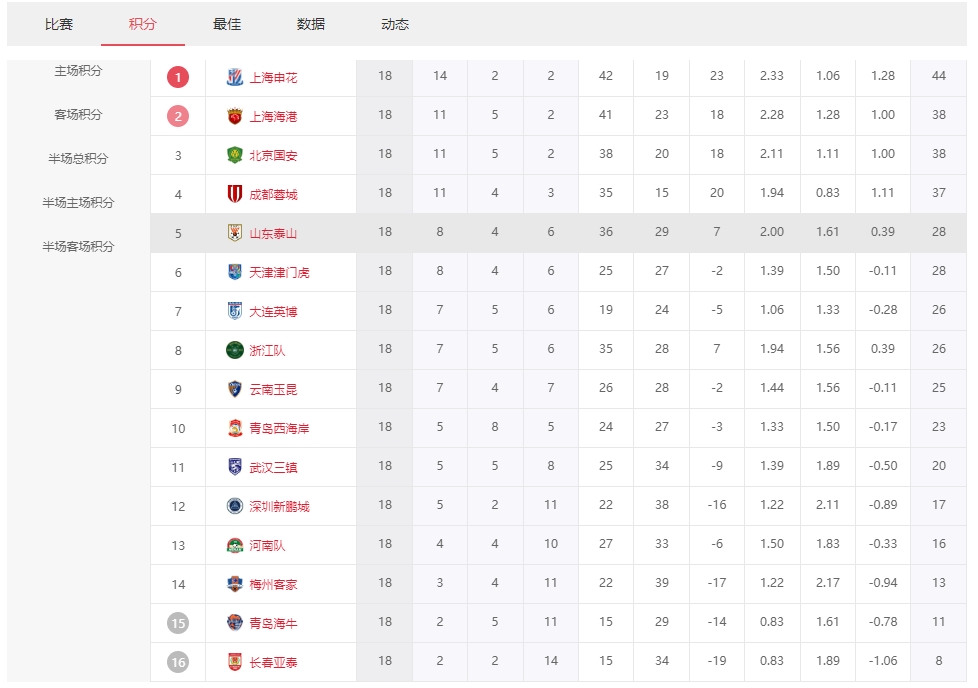
Task: Select 客场积分 away standings filter
Action: [78, 115]
